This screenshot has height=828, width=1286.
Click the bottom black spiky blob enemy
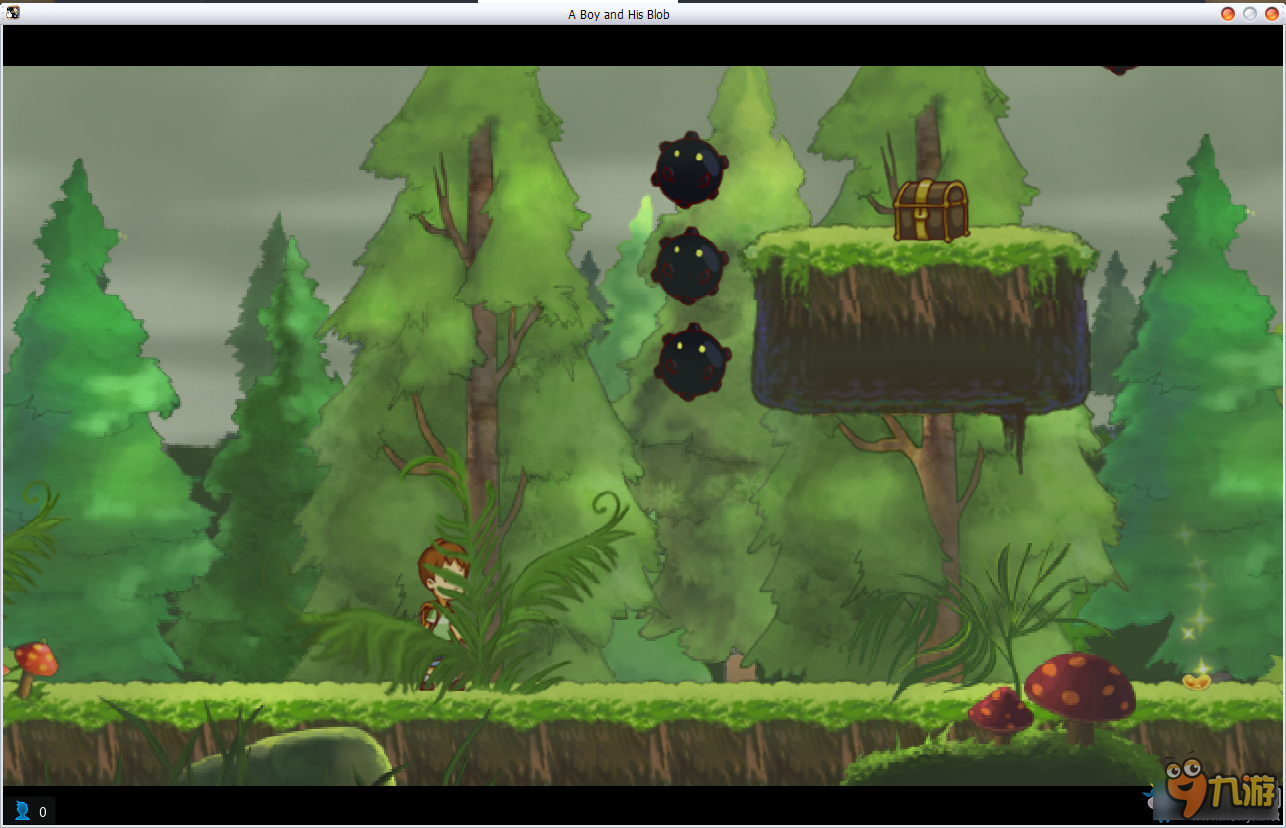click(x=692, y=362)
